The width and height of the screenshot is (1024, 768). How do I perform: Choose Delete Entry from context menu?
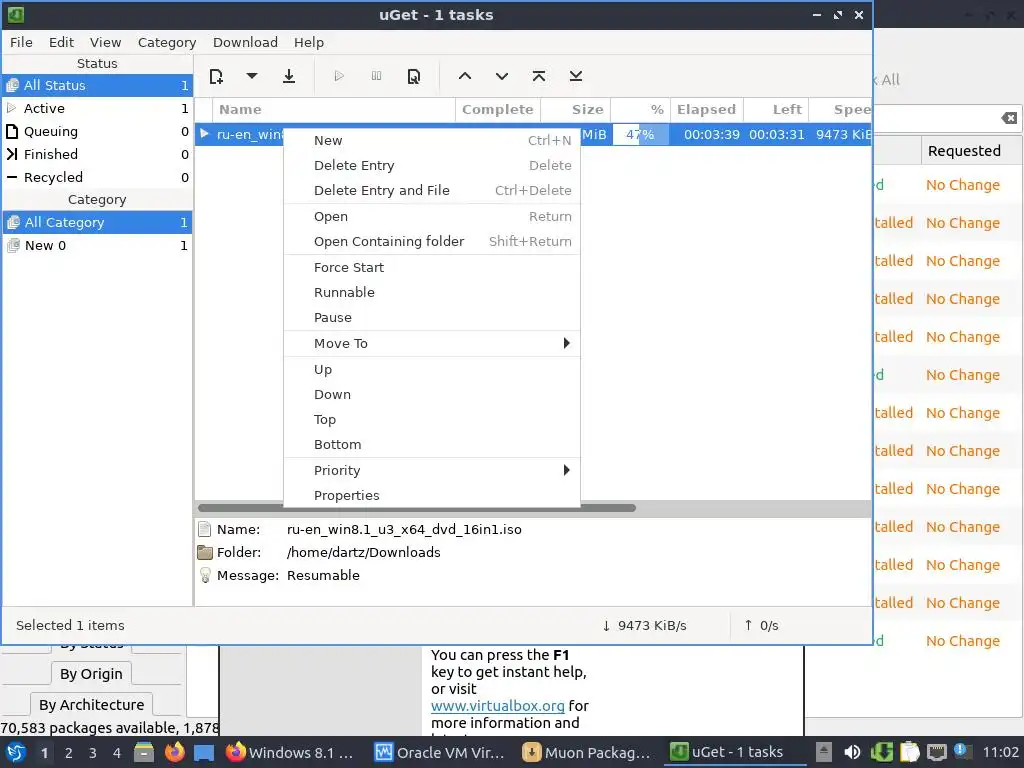point(432,165)
